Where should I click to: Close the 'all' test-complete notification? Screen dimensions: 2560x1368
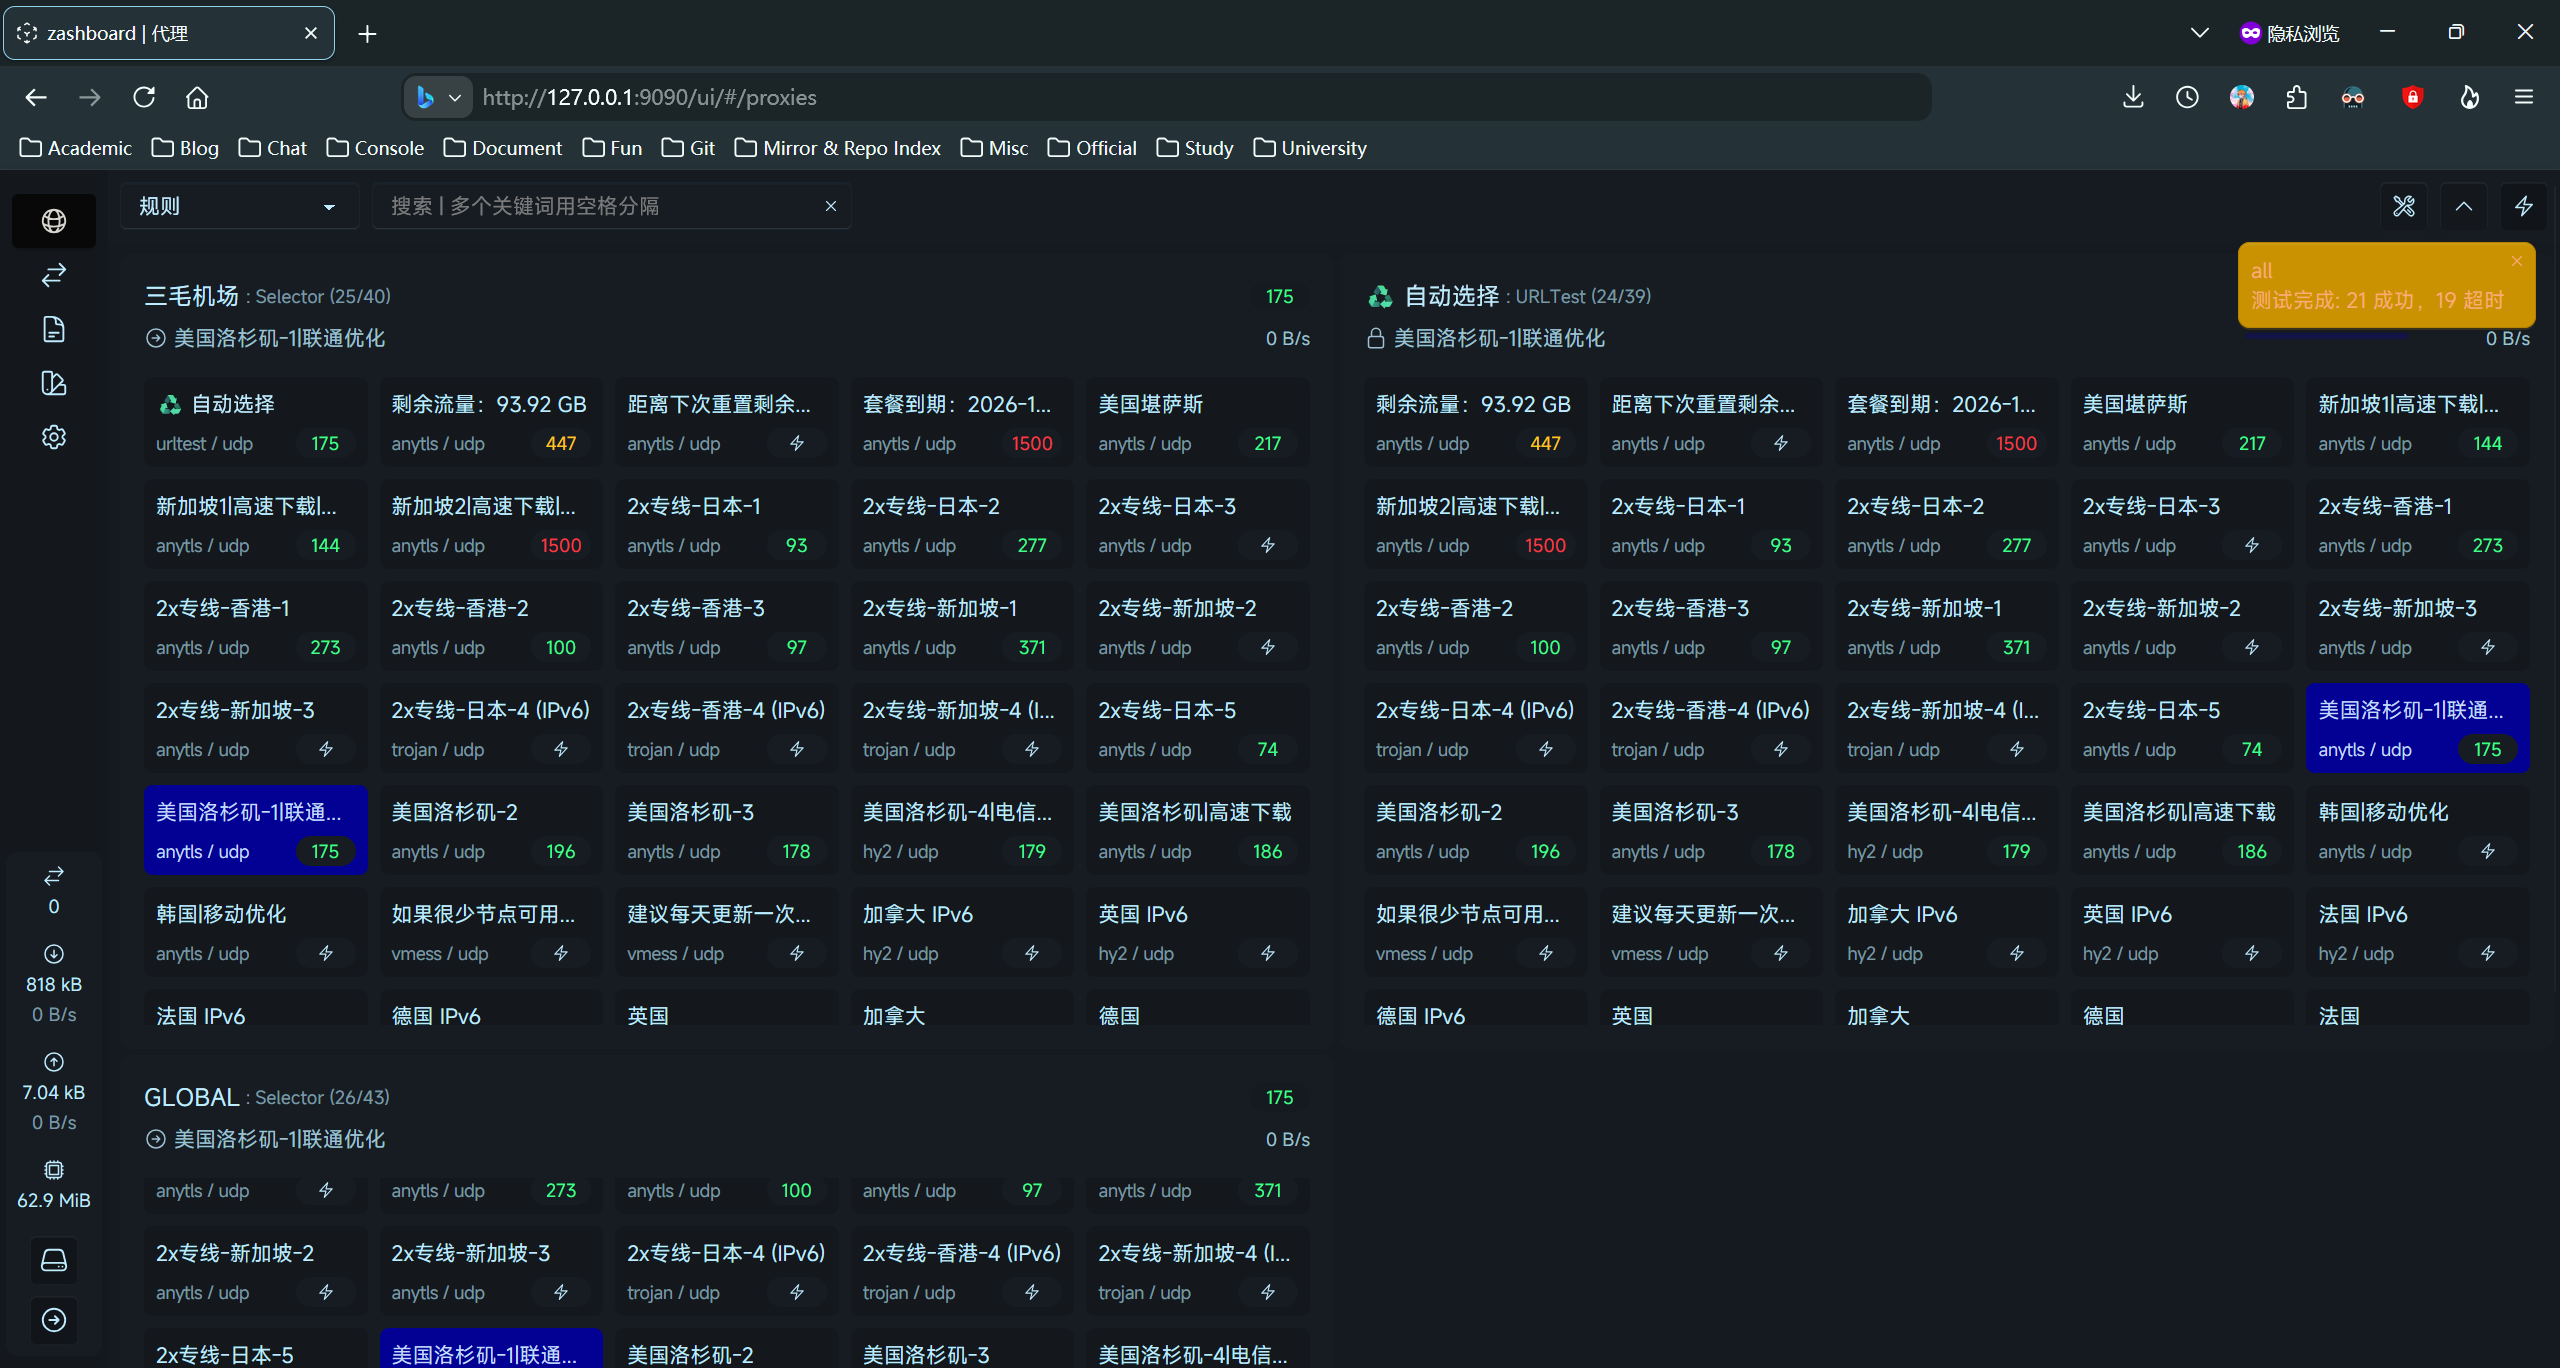[2517, 261]
